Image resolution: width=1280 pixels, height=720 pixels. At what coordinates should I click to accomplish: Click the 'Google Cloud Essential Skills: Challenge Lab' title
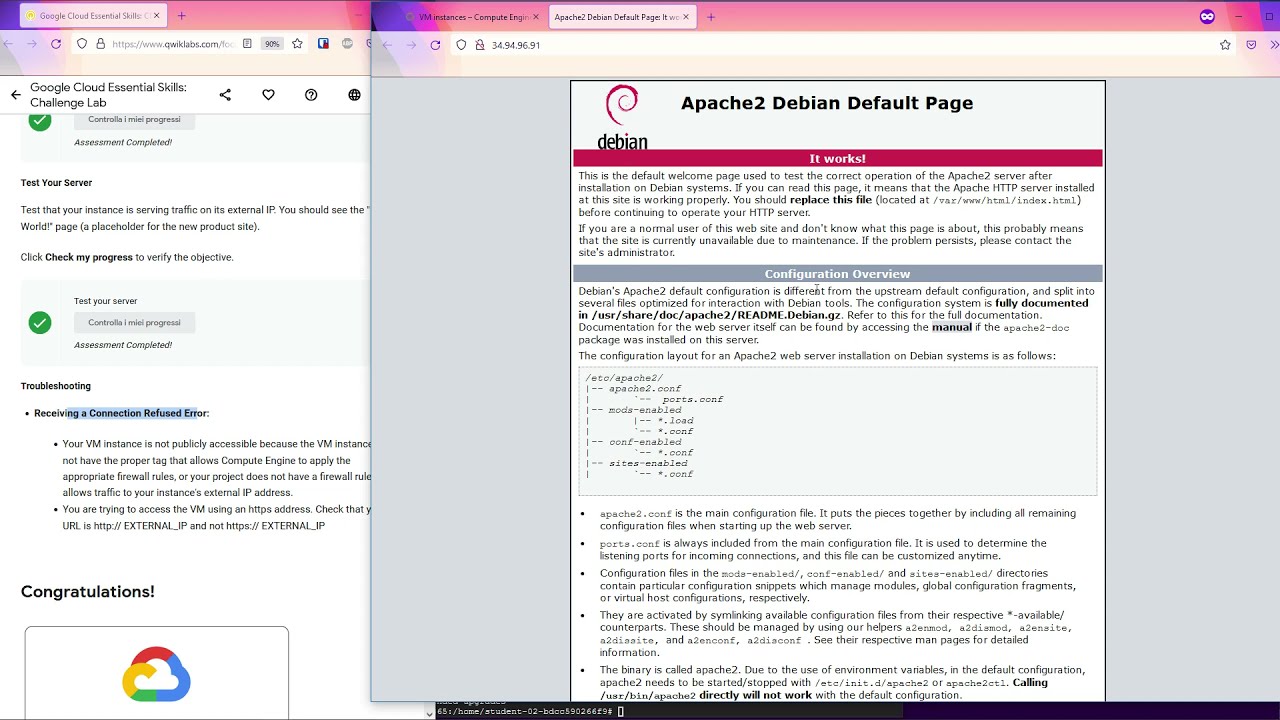(x=108, y=95)
